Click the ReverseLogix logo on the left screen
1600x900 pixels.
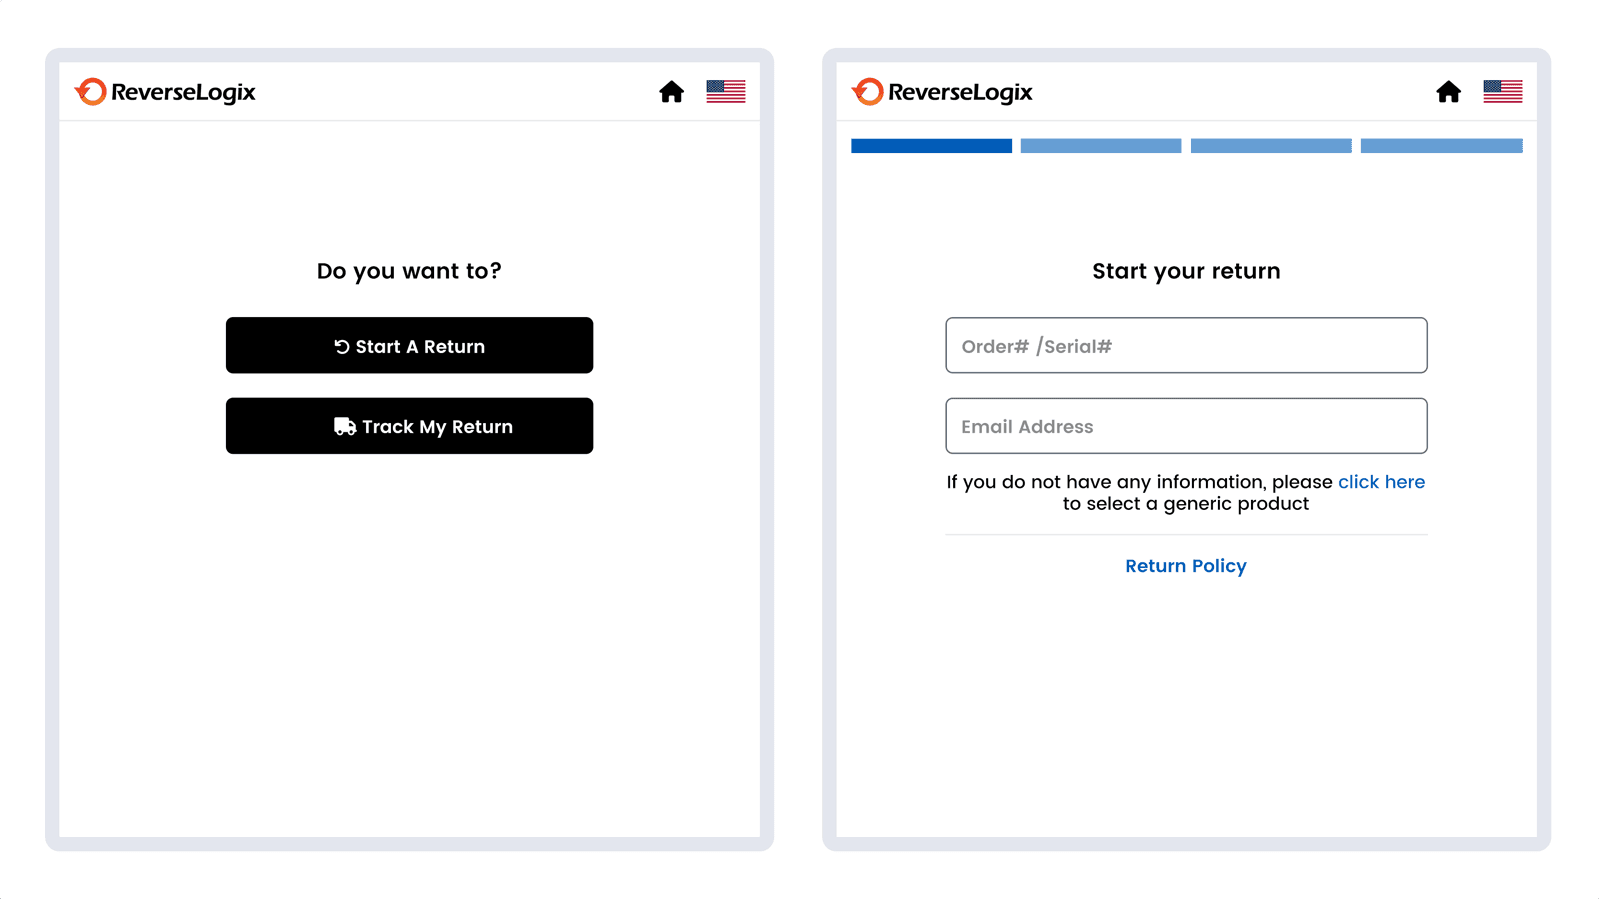point(166,91)
